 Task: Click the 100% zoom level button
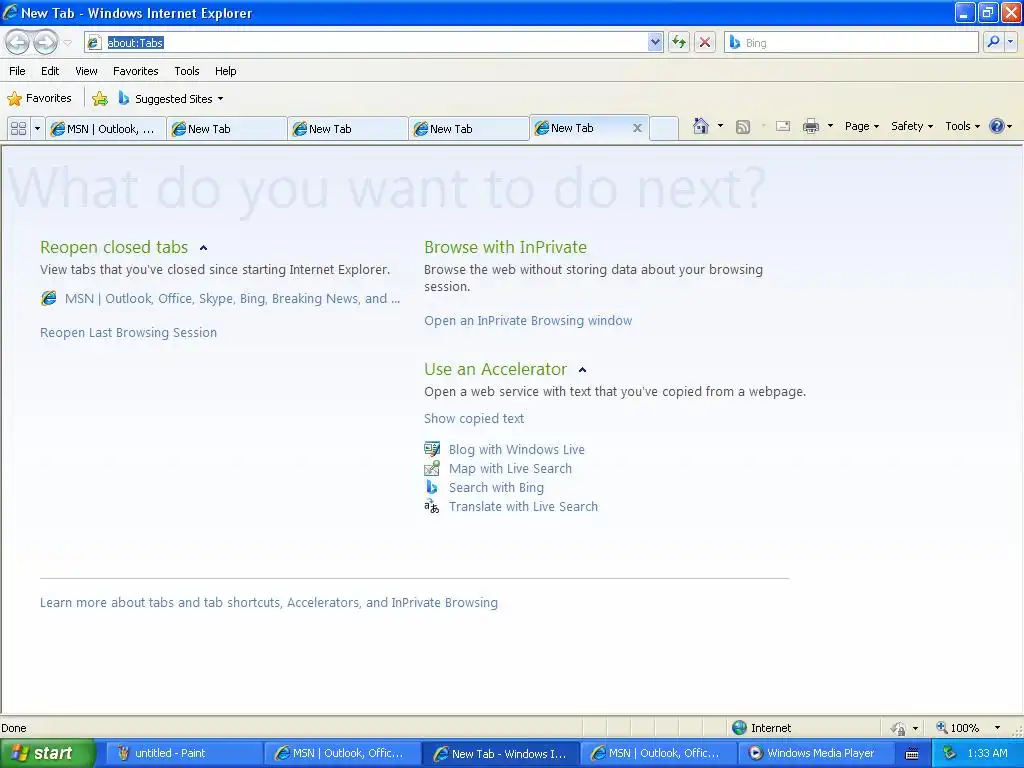(957, 728)
